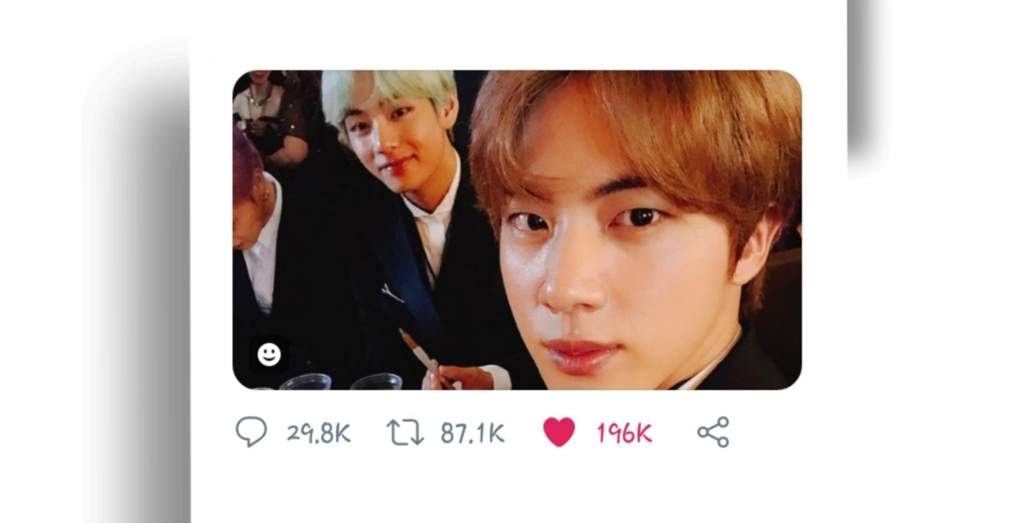1024x523 pixels.
Task: Unlike the tweet via the pink heart
Action: (559, 432)
